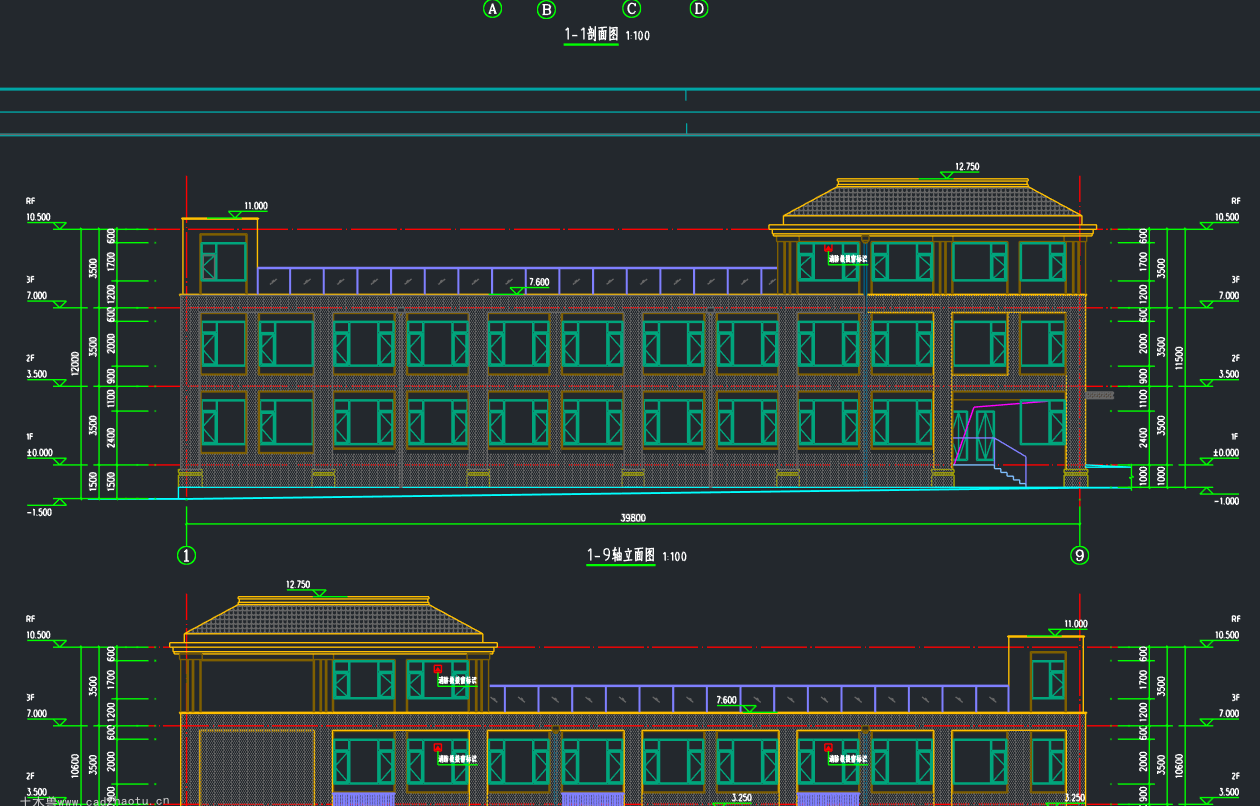Select the axis bubble labeled C
Image resolution: width=1260 pixels, height=806 pixels.
coord(632,9)
